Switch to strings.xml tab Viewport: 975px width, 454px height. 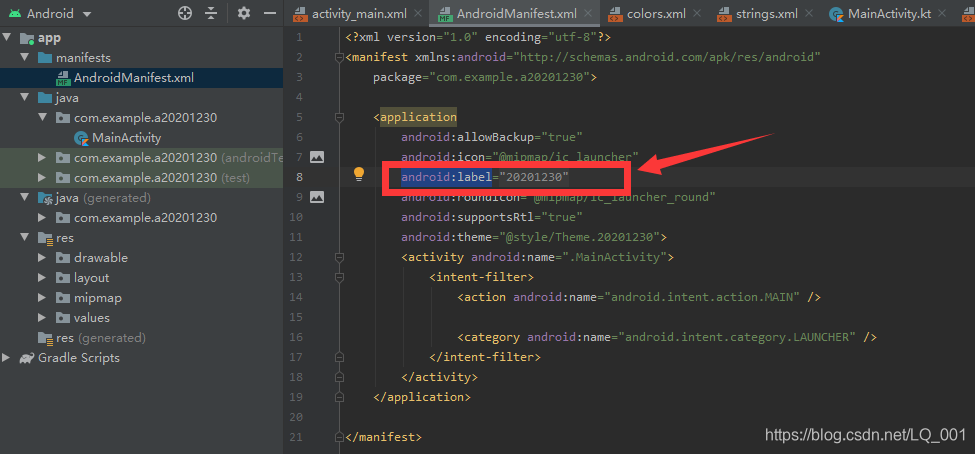(x=767, y=14)
